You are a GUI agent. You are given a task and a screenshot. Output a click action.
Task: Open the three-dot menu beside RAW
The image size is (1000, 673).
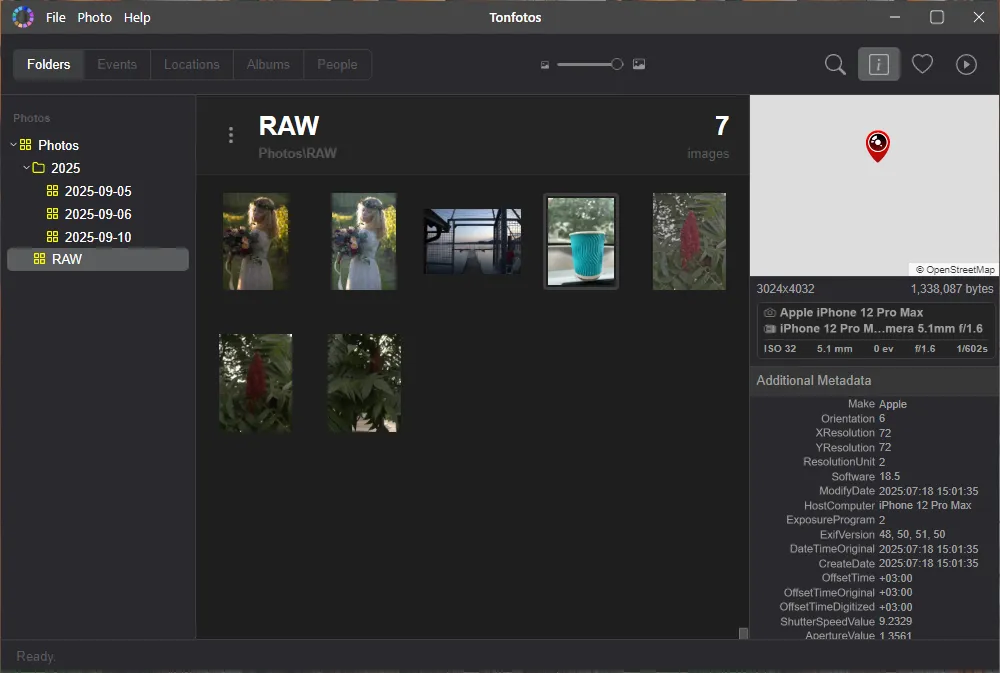coord(231,135)
